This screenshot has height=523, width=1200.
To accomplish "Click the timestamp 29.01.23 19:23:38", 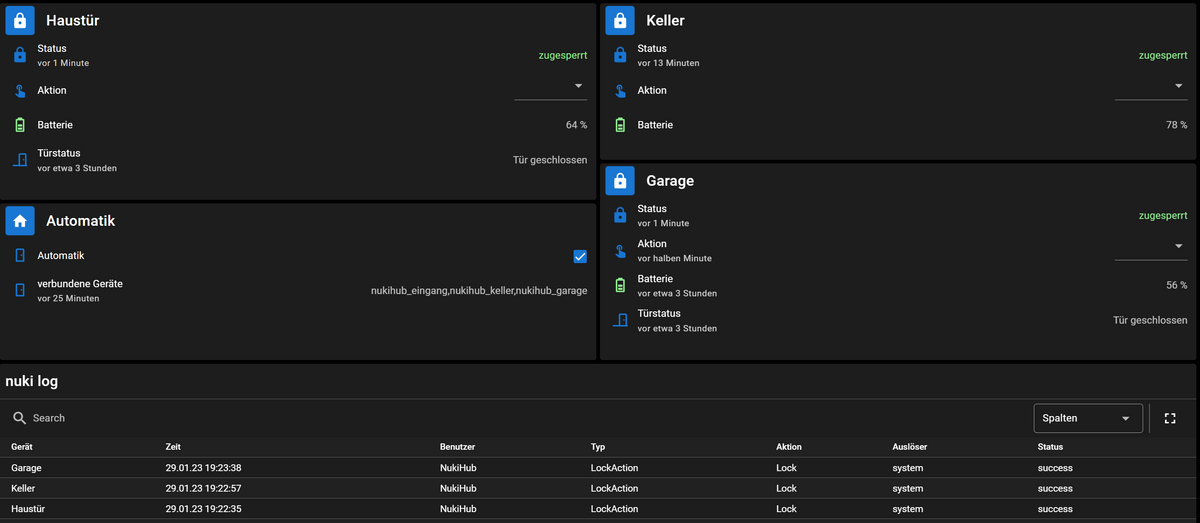I will [x=203, y=468].
